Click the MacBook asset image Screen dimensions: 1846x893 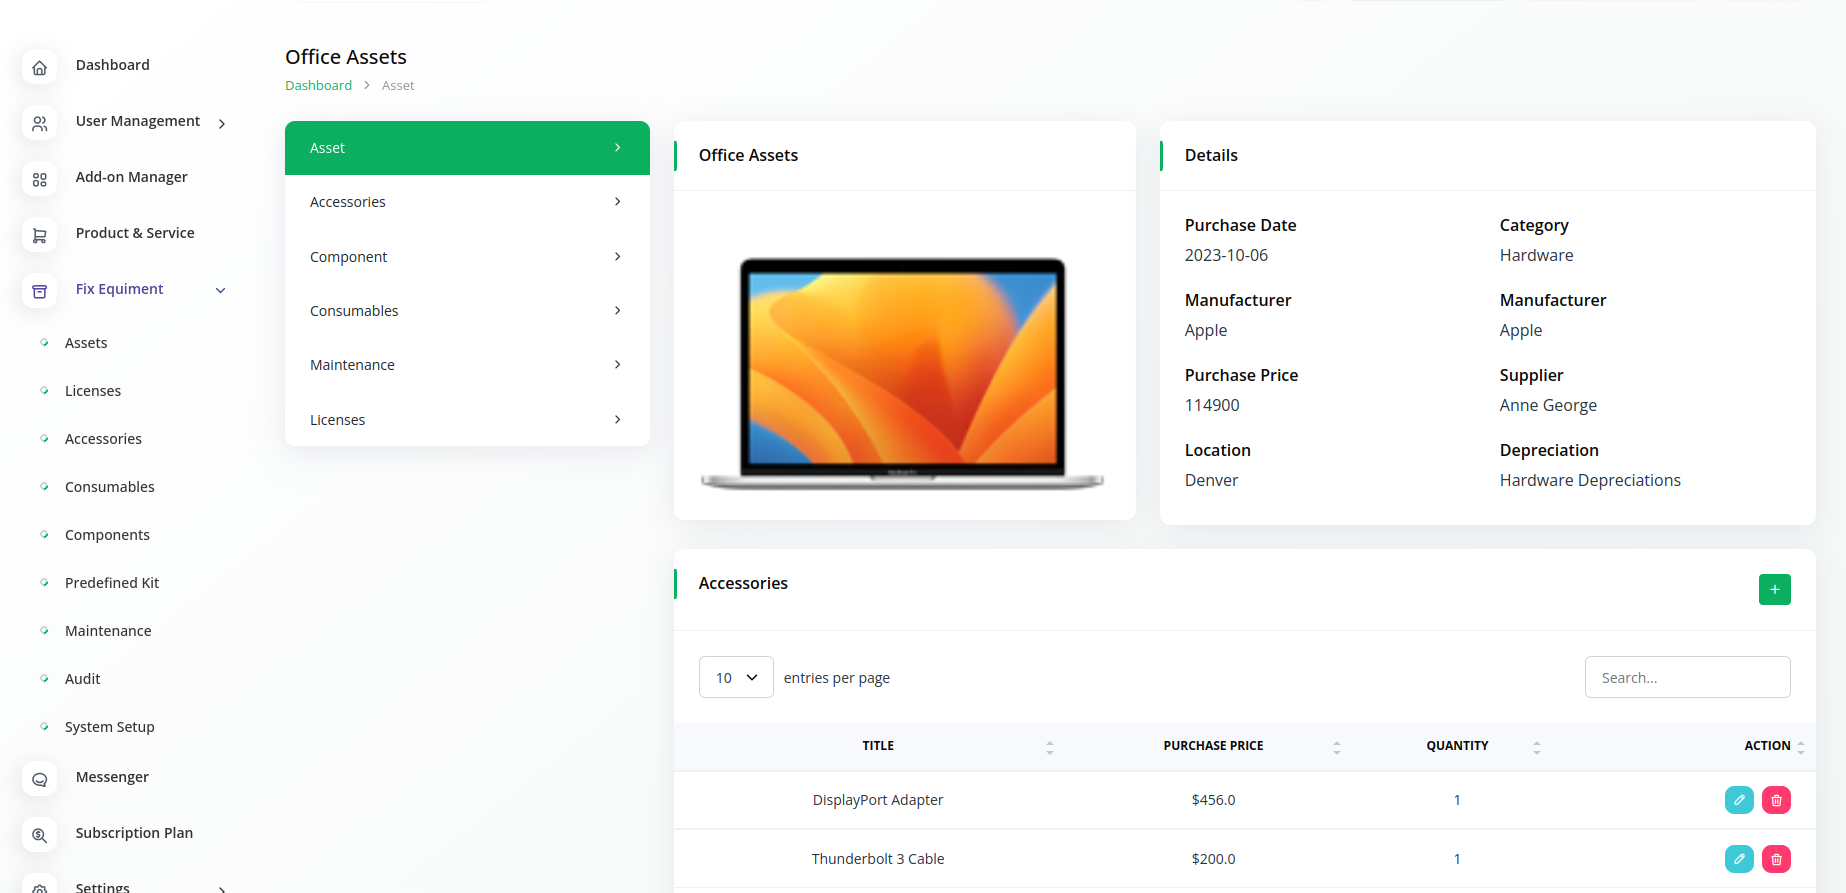pos(903,373)
